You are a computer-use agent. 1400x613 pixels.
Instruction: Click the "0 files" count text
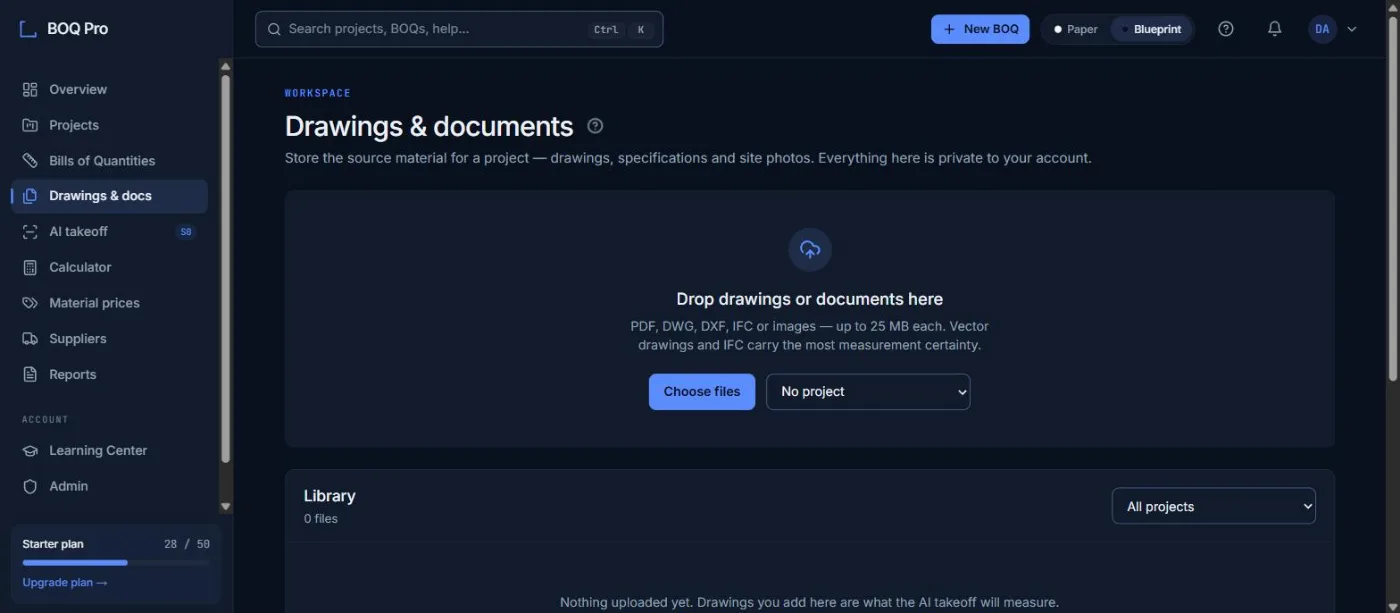click(x=321, y=519)
